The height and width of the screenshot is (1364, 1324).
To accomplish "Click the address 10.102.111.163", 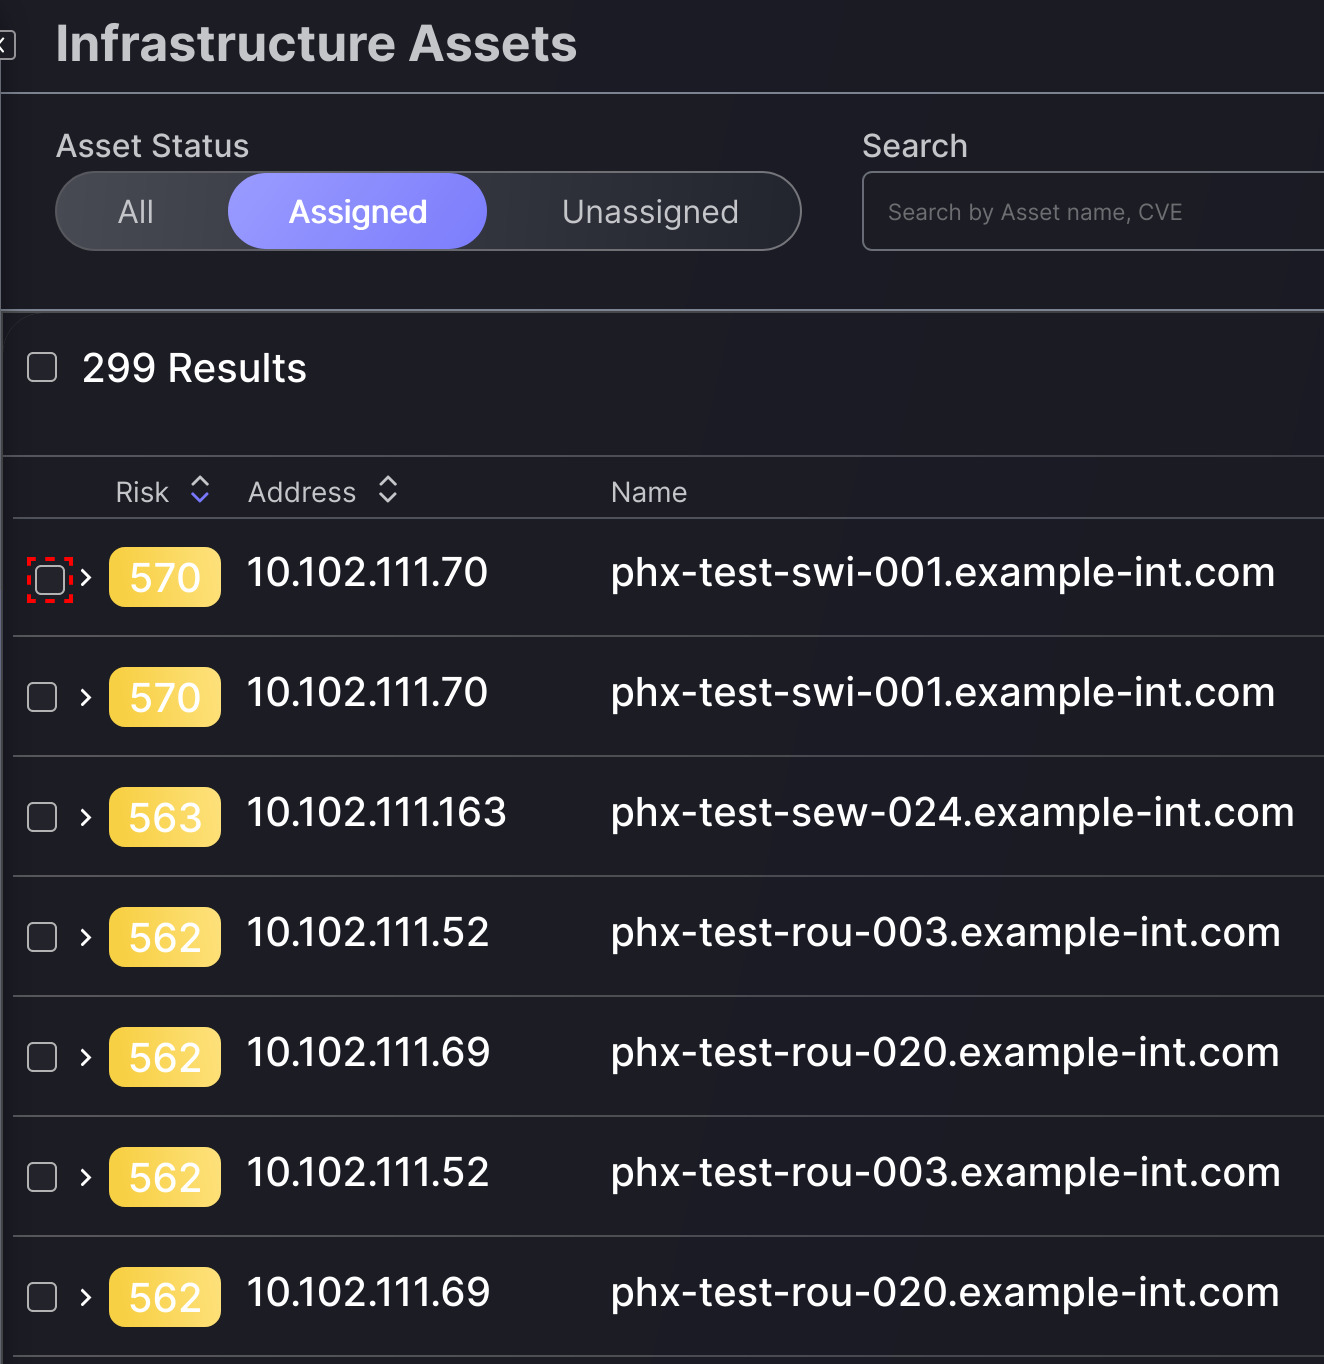I will 376,813.
